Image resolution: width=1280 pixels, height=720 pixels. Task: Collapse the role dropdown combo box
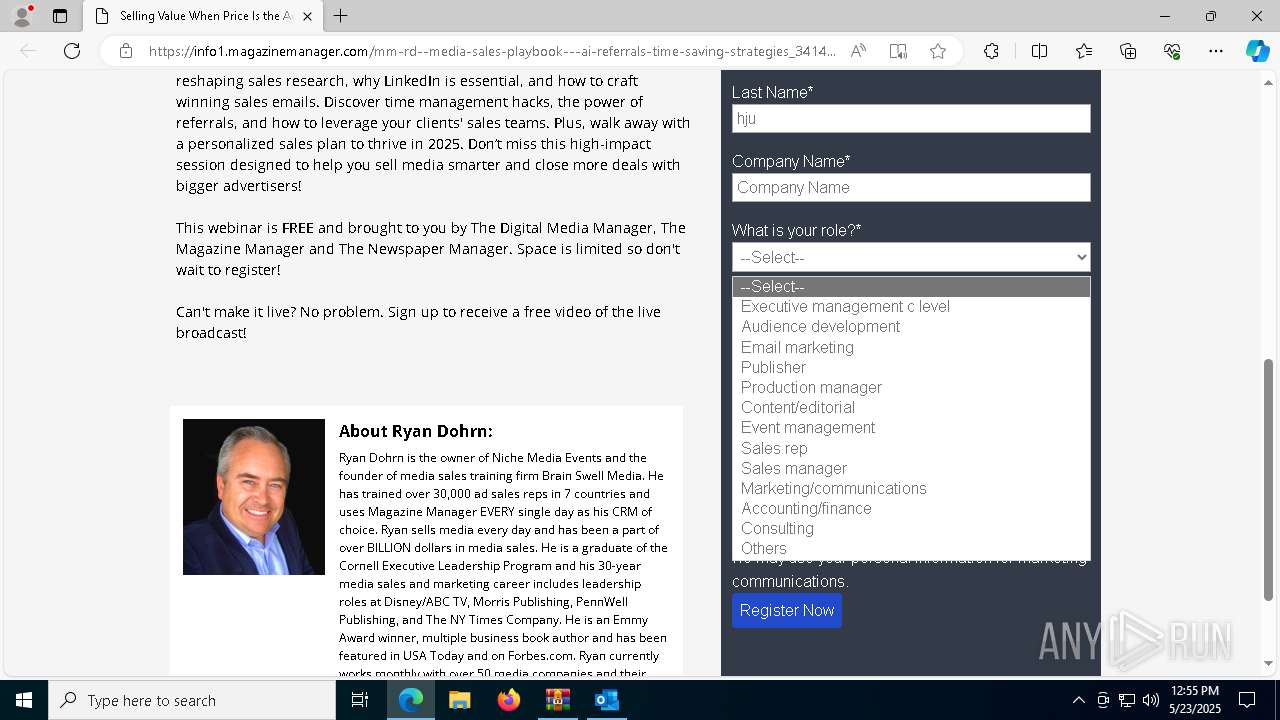911,257
